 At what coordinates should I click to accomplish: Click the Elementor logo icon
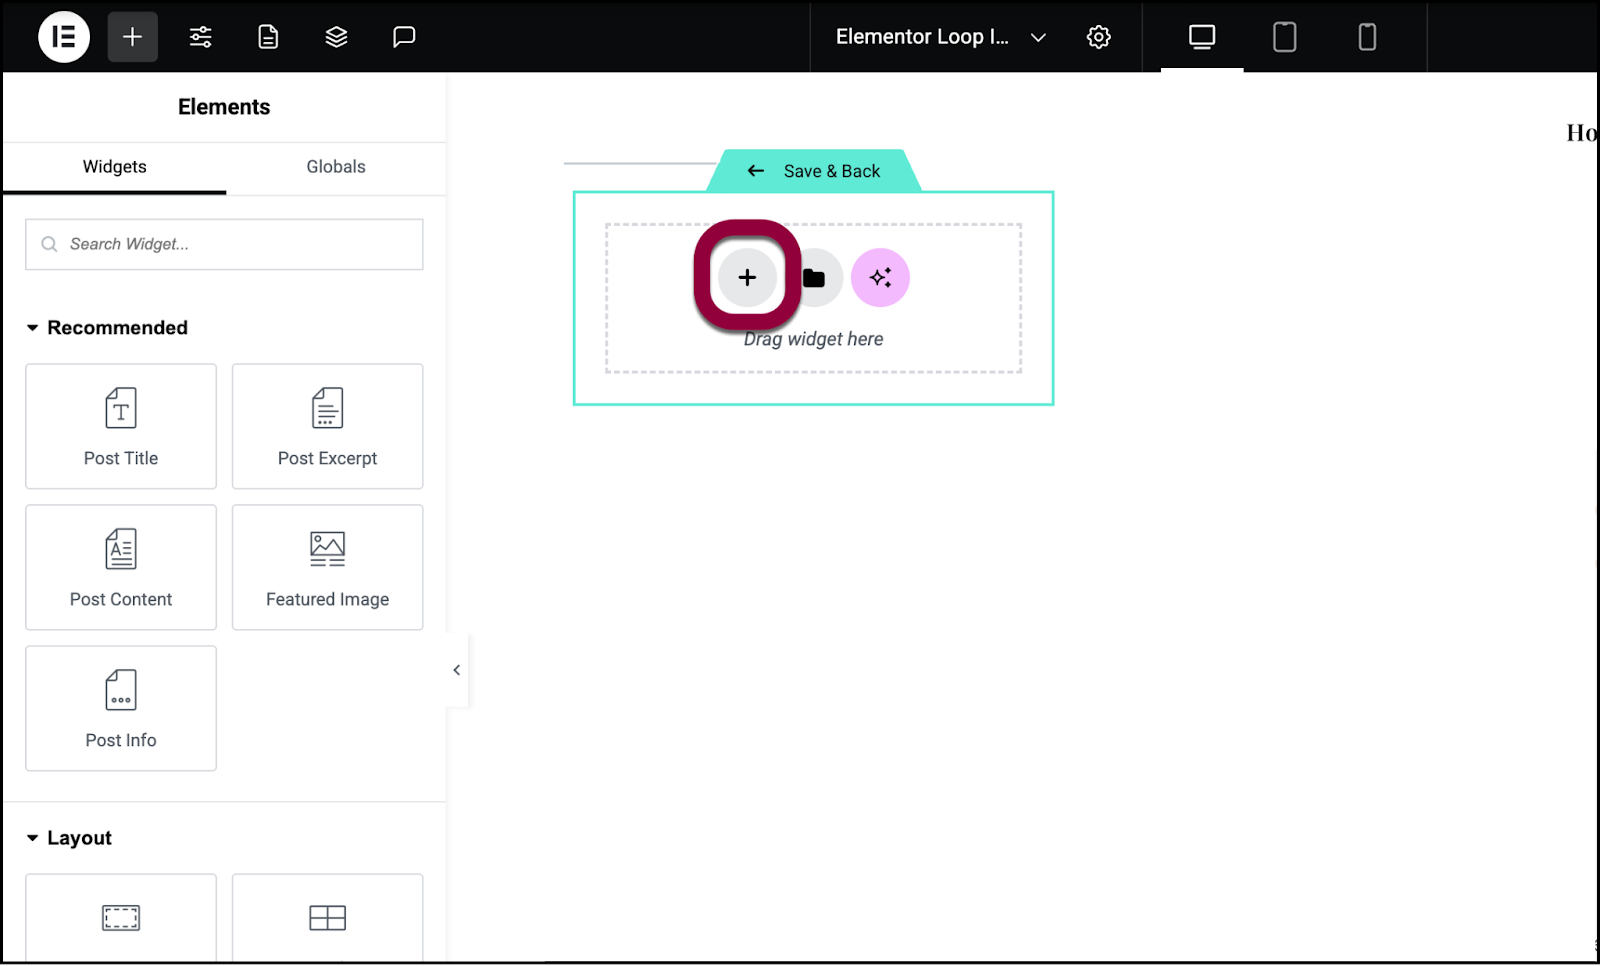[64, 37]
